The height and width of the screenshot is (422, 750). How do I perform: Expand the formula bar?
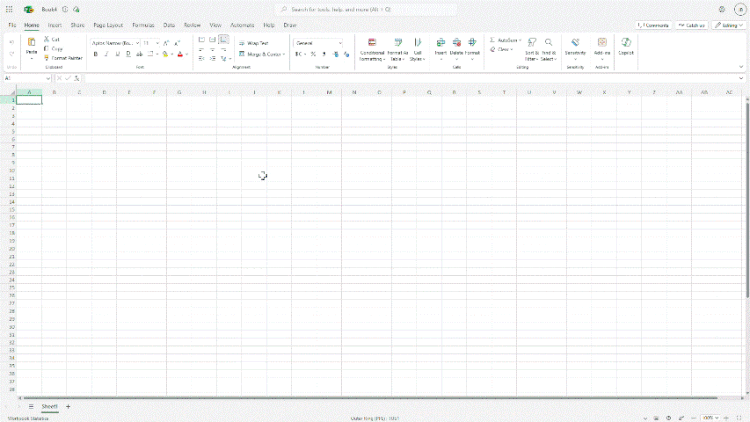tap(741, 78)
